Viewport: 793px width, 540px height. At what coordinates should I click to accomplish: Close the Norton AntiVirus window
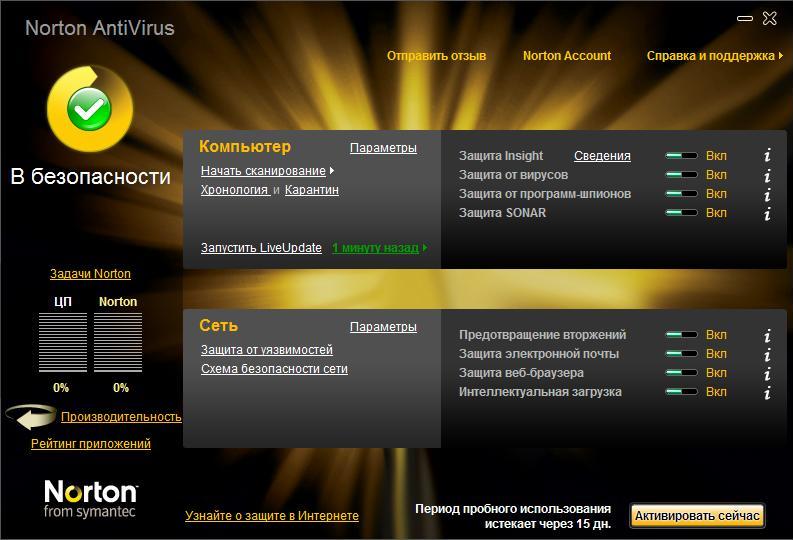(x=770, y=19)
